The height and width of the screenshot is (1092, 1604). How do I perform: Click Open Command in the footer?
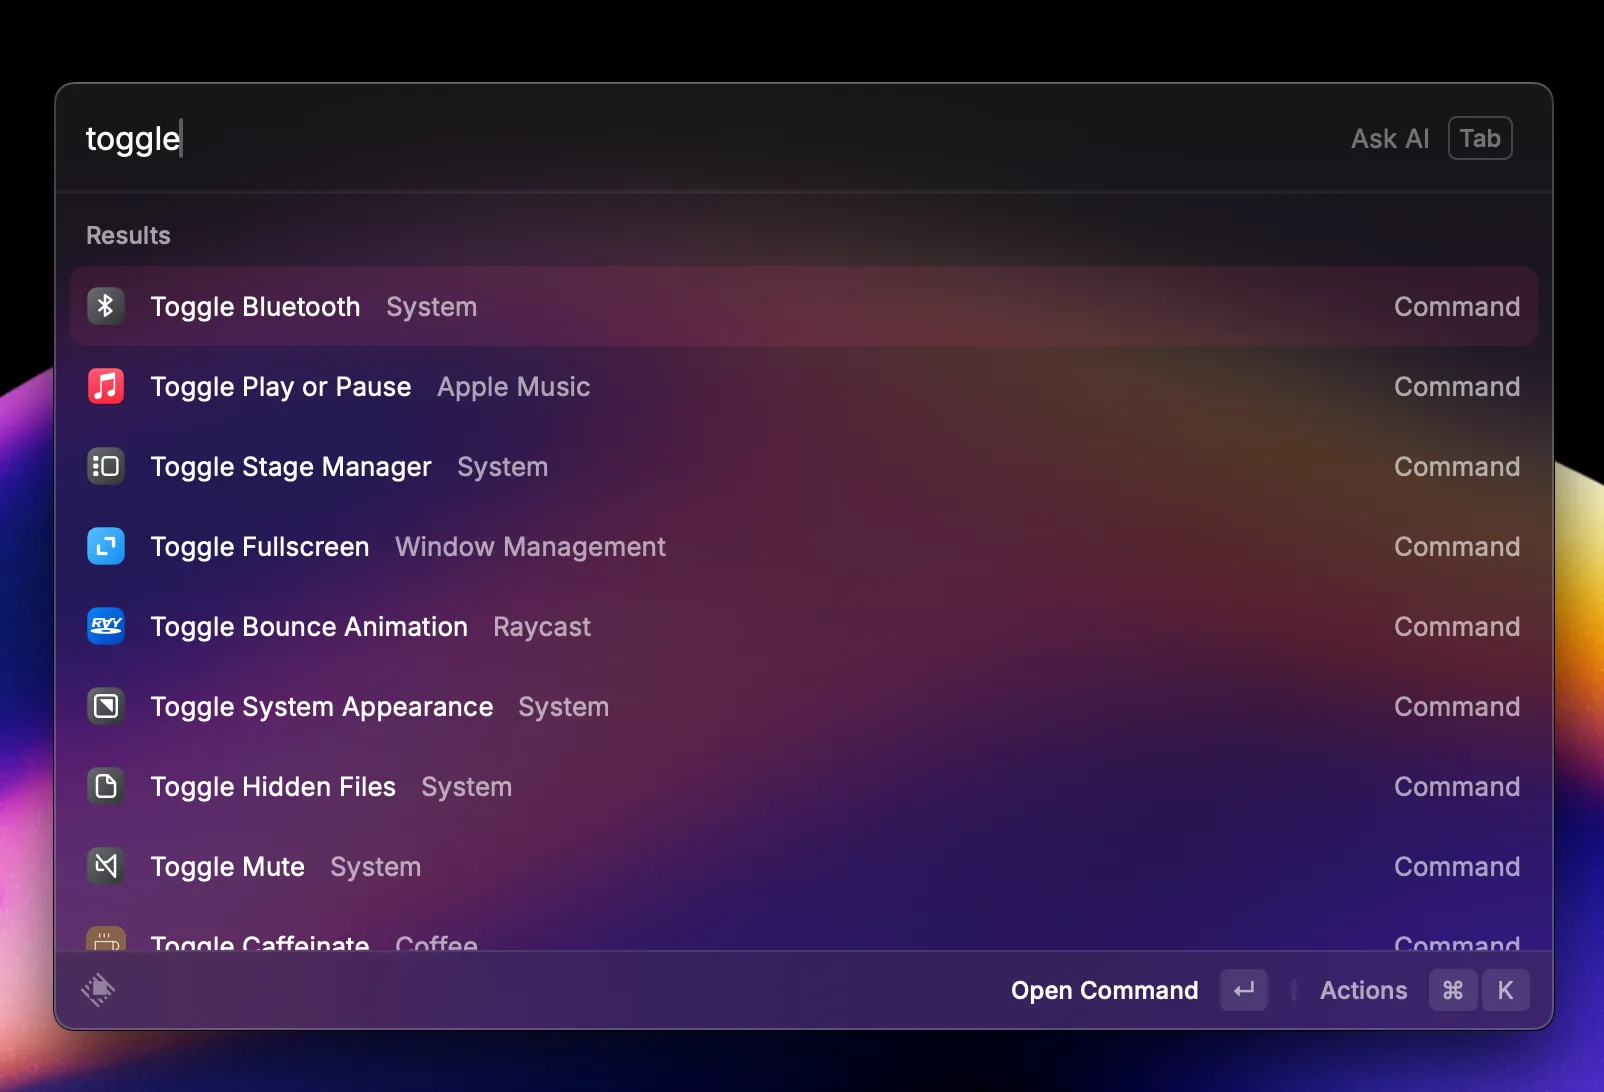click(1104, 990)
